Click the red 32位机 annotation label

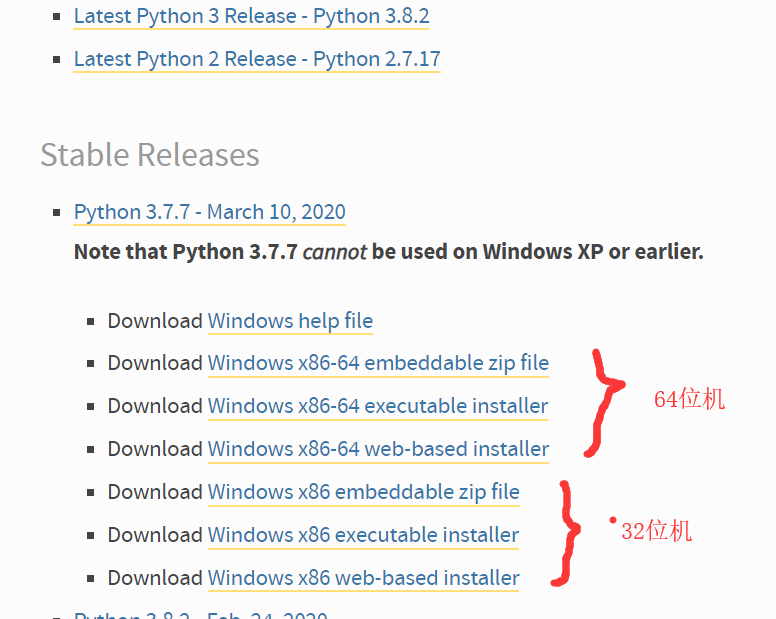point(656,531)
